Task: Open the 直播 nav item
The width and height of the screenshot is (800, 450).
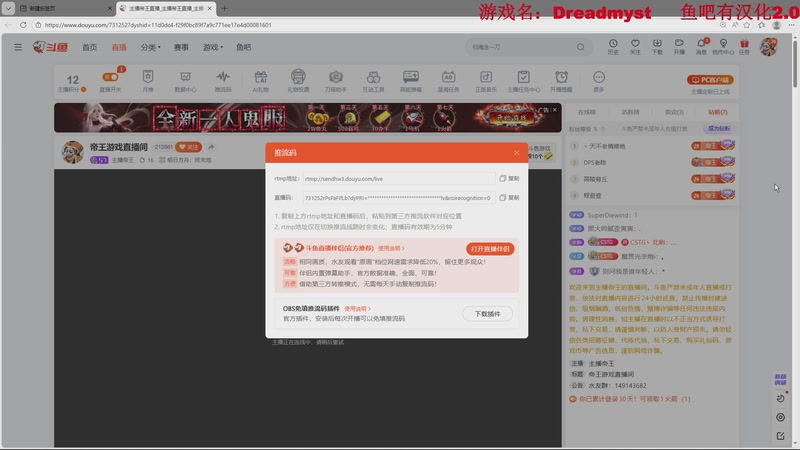Action: 119,47
